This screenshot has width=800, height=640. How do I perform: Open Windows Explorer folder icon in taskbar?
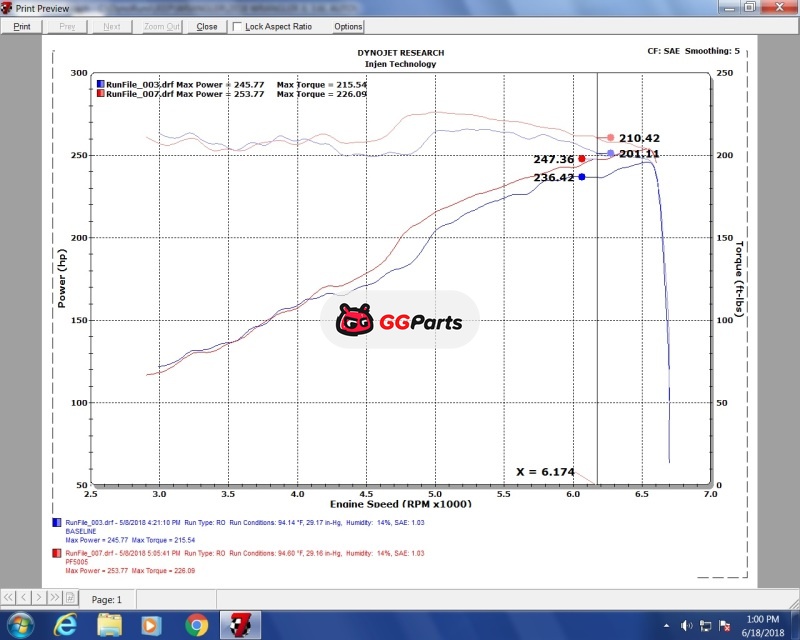pos(109,625)
